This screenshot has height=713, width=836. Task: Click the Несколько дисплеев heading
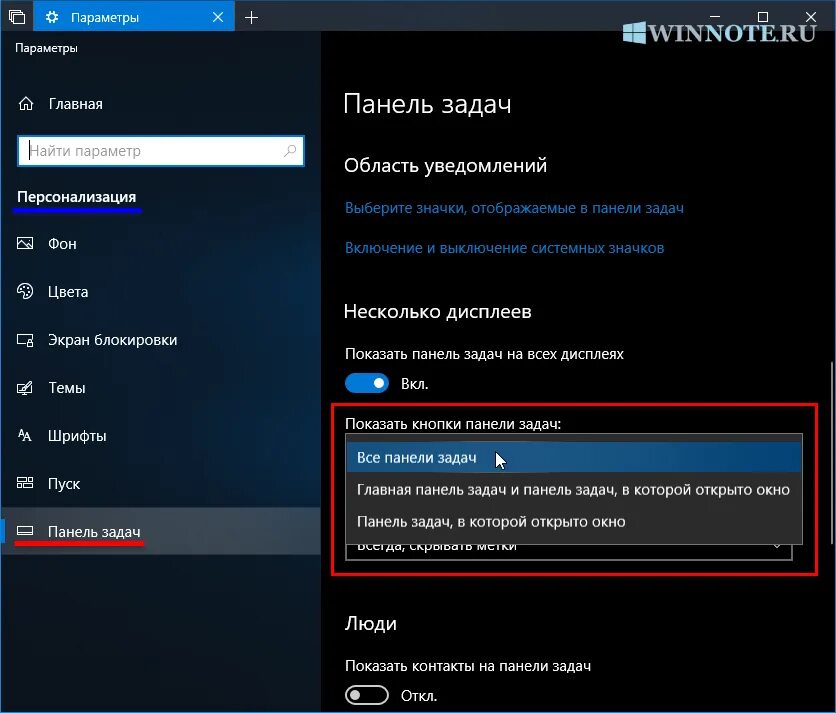(438, 311)
